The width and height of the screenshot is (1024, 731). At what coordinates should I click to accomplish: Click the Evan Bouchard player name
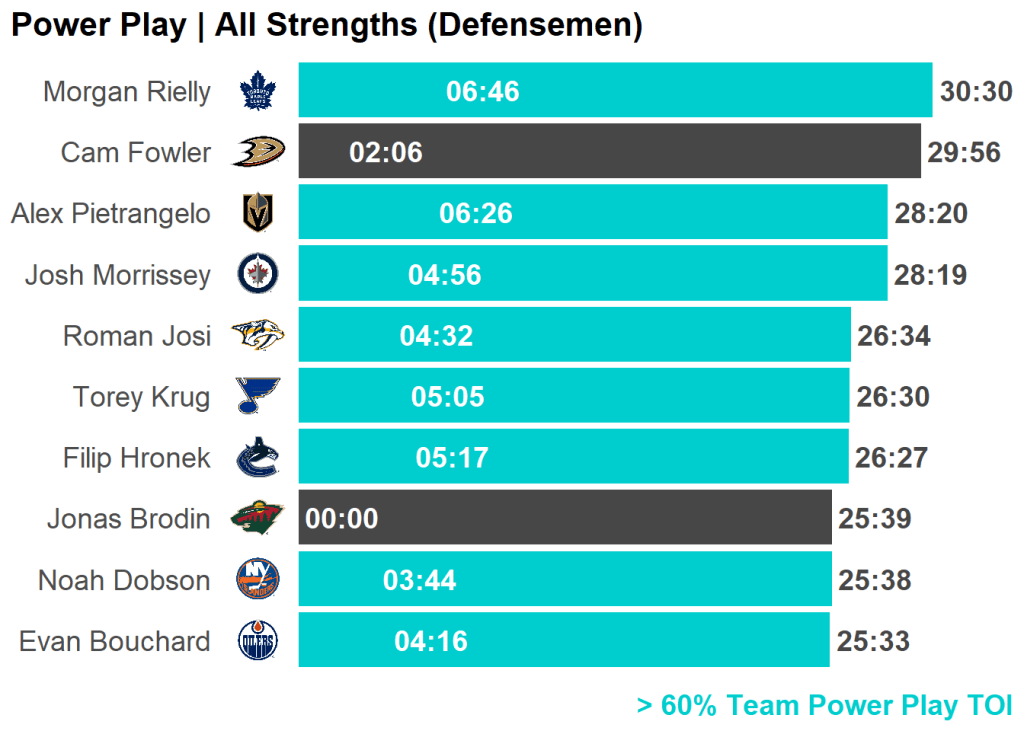114,642
